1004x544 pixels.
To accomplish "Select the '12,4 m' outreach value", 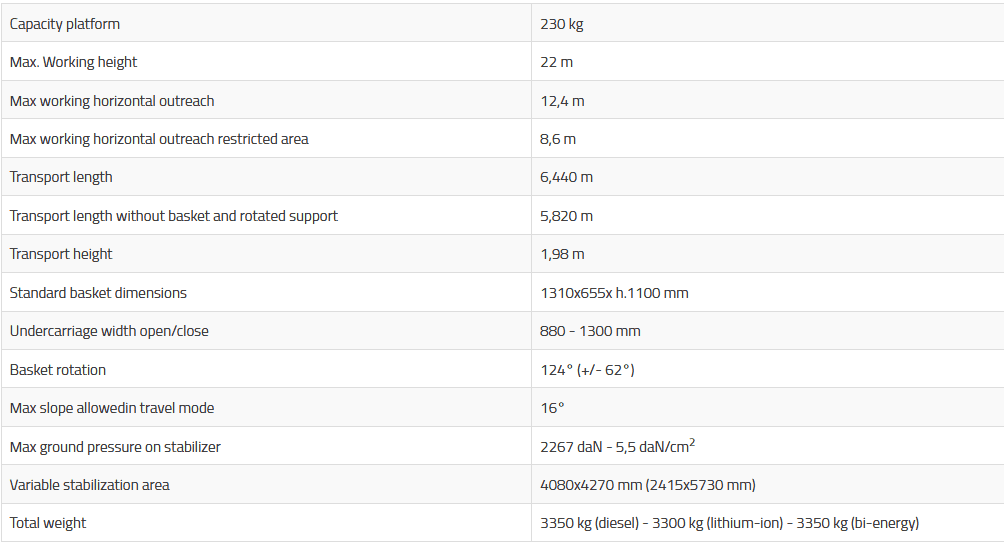I will 562,101.
